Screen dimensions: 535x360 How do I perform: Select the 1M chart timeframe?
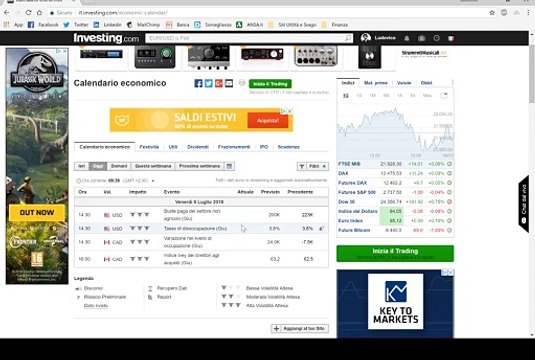click(372, 96)
